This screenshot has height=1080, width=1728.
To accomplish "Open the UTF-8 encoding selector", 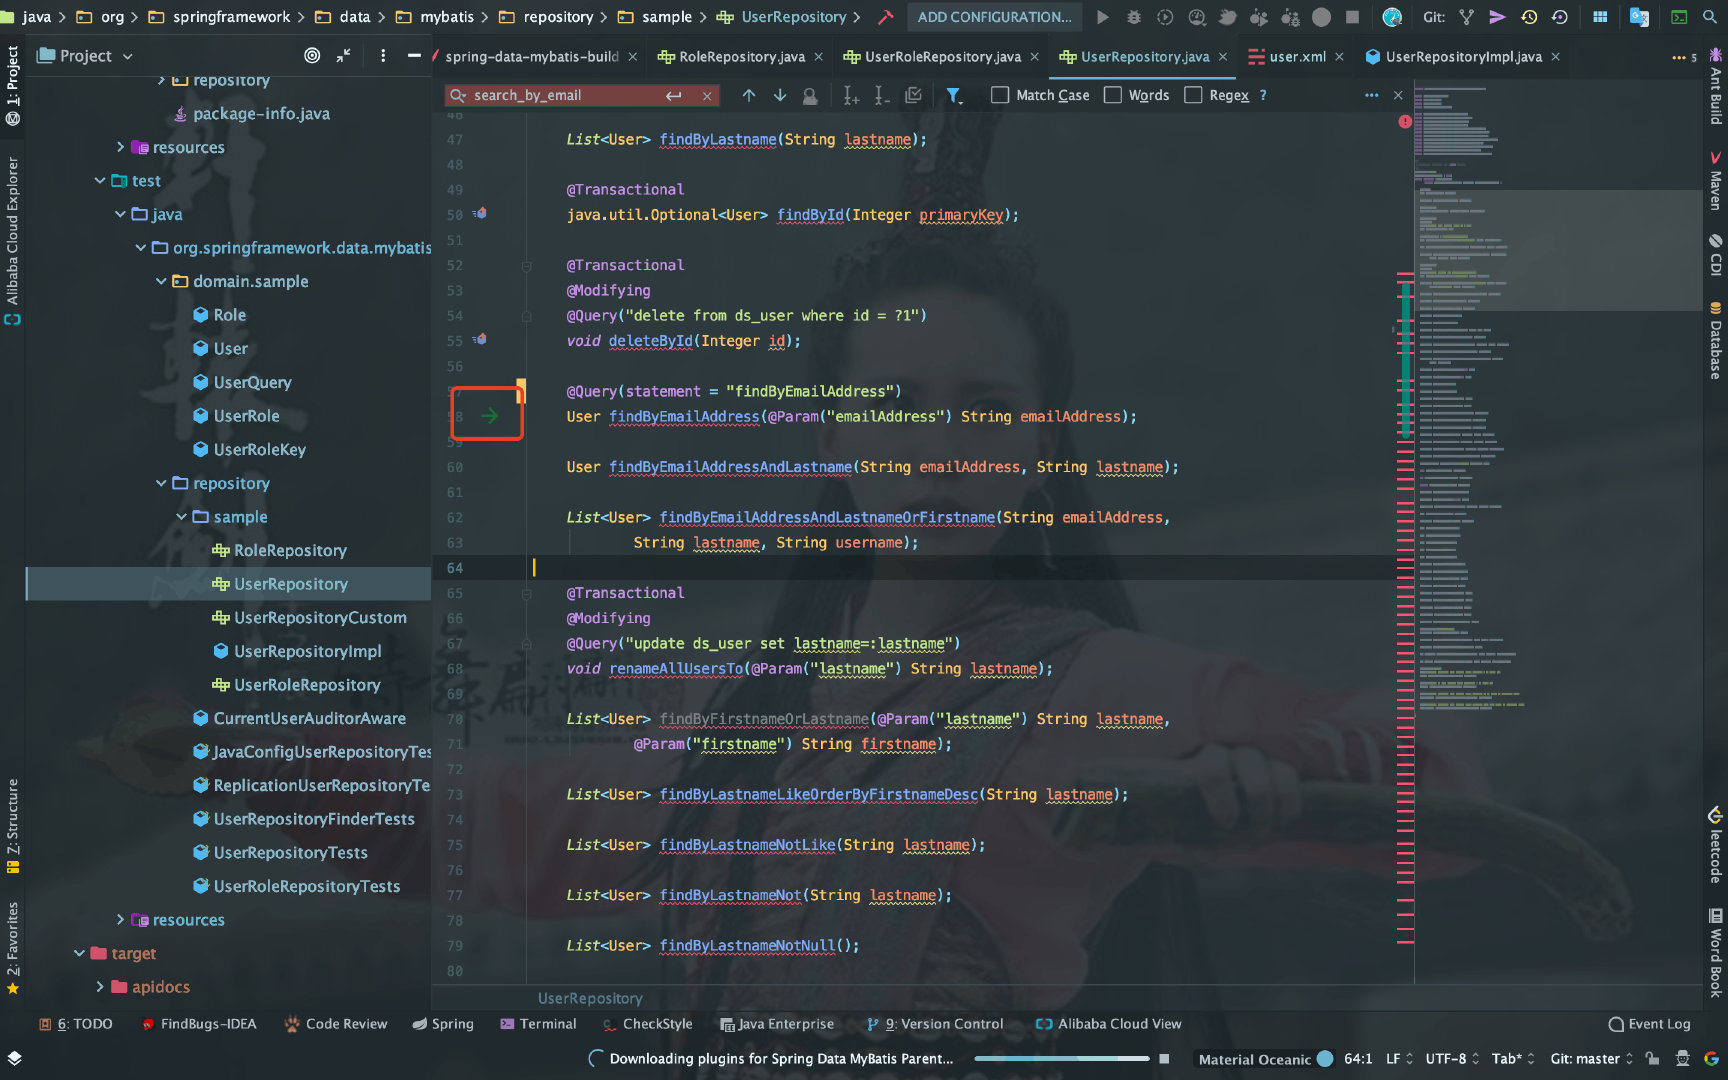I will (1451, 1058).
